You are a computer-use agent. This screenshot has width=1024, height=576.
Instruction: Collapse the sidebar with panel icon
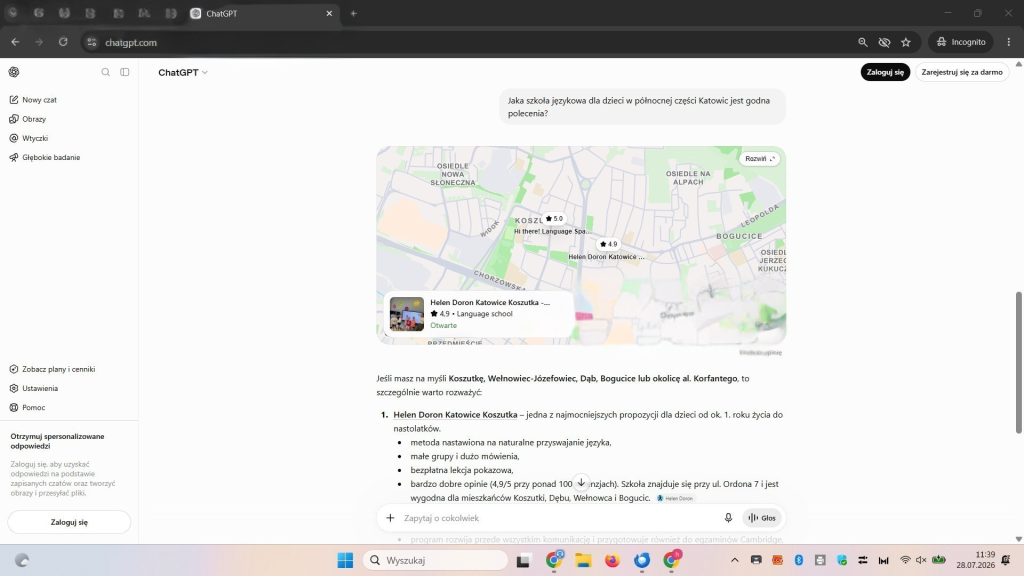125,72
